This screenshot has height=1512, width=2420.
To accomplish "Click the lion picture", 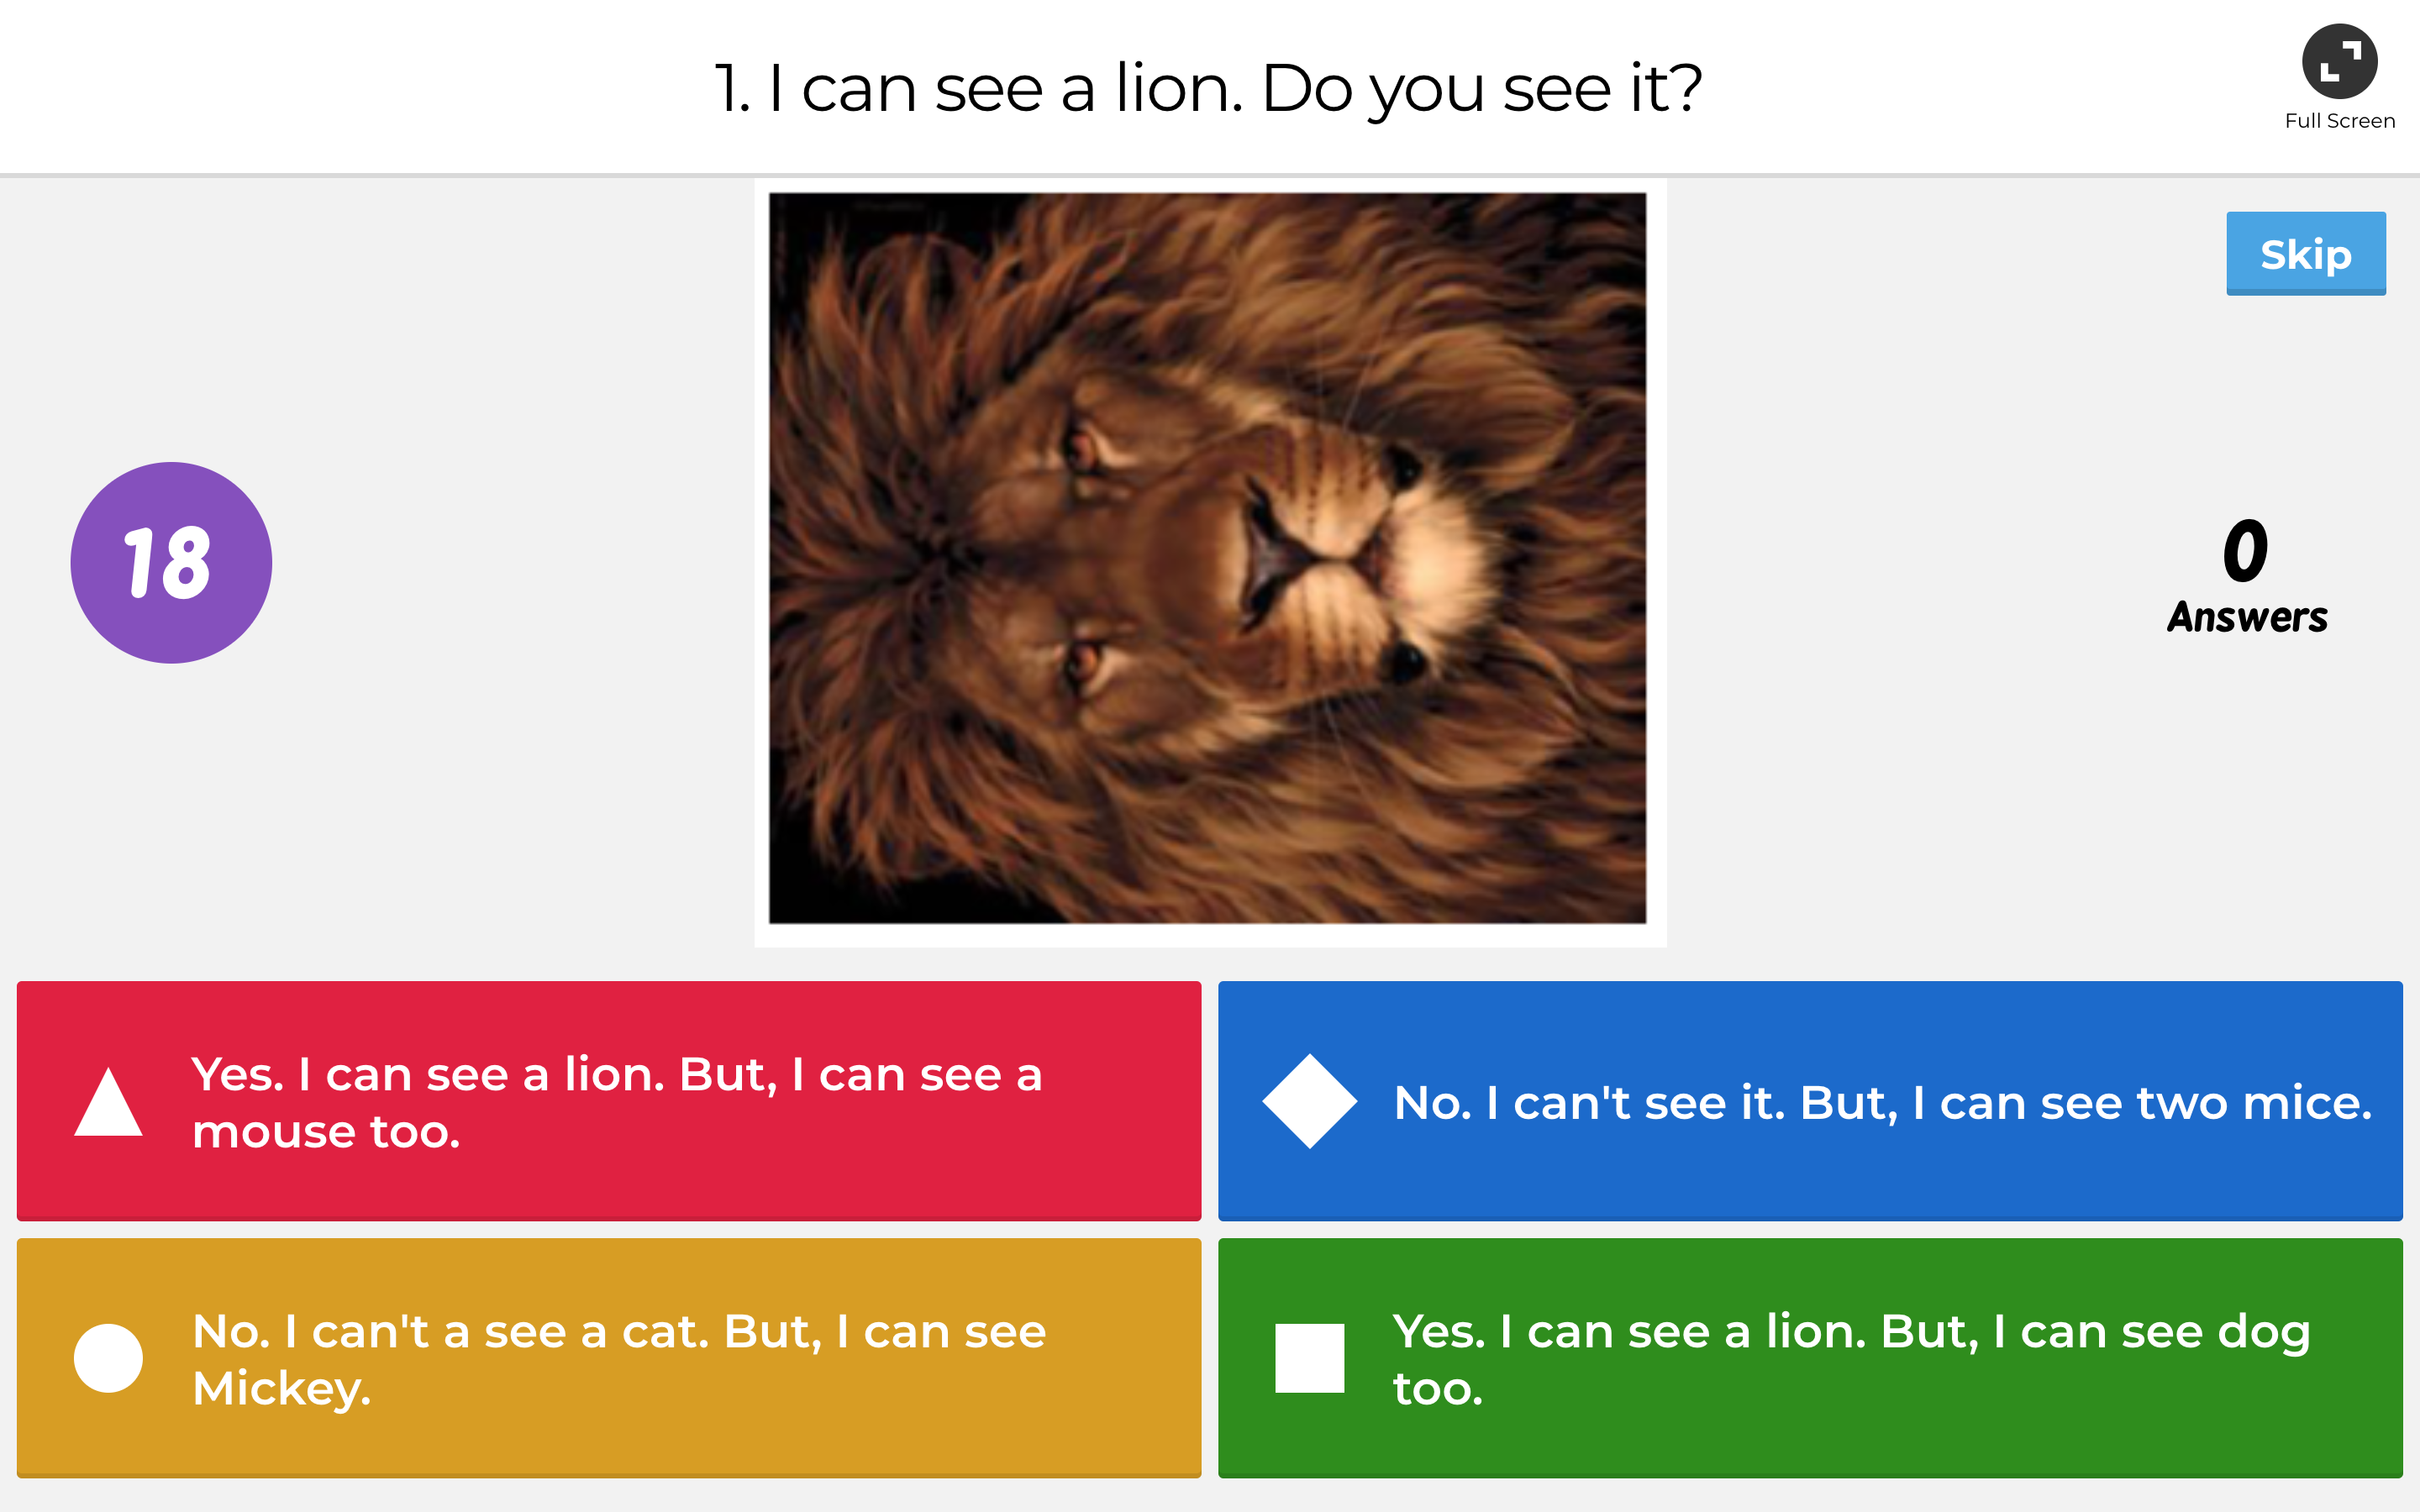I will click(x=1205, y=562).
